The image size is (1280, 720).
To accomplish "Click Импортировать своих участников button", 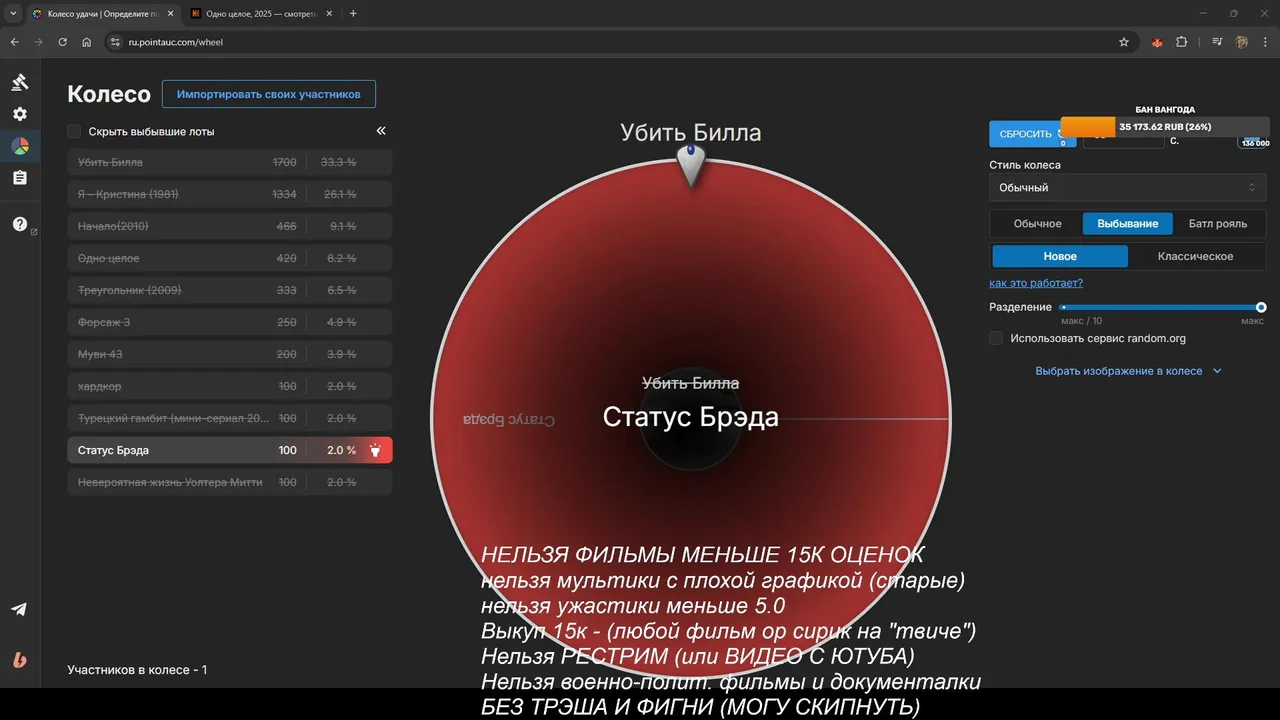I will (269, 94).
